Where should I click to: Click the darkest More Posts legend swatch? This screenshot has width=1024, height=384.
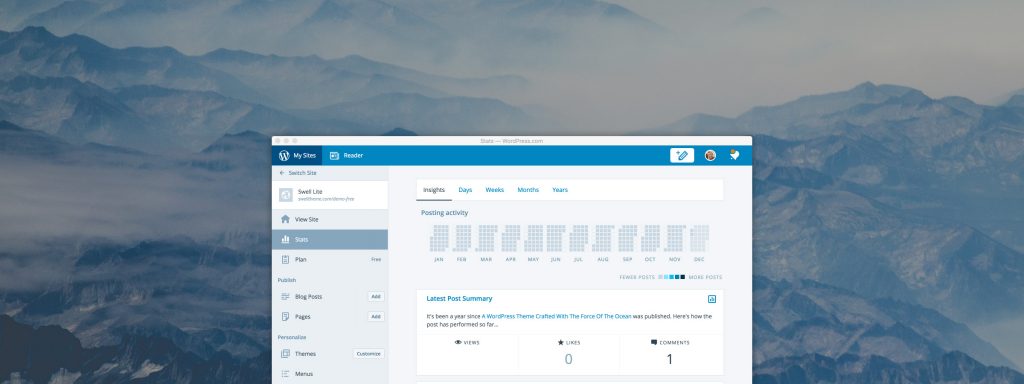(683, 277)
